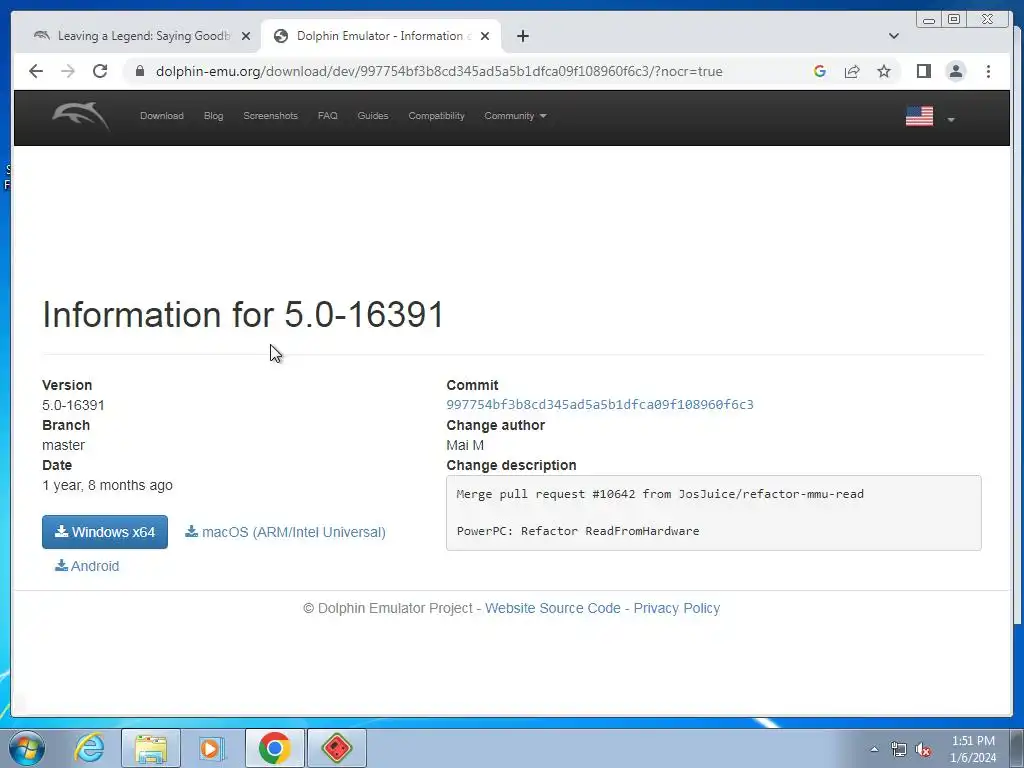Open the Guides nav item

coord(373,116)
